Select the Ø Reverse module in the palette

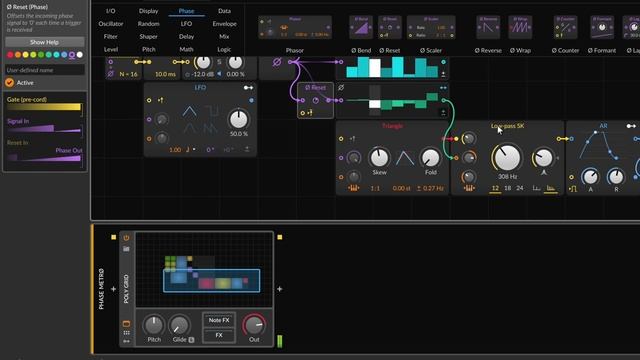pos(488,27)
